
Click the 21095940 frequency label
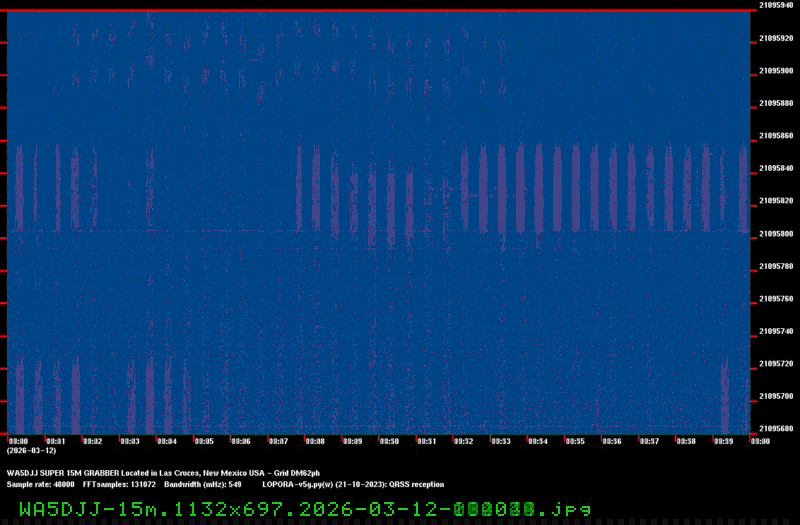pos(776,5)
